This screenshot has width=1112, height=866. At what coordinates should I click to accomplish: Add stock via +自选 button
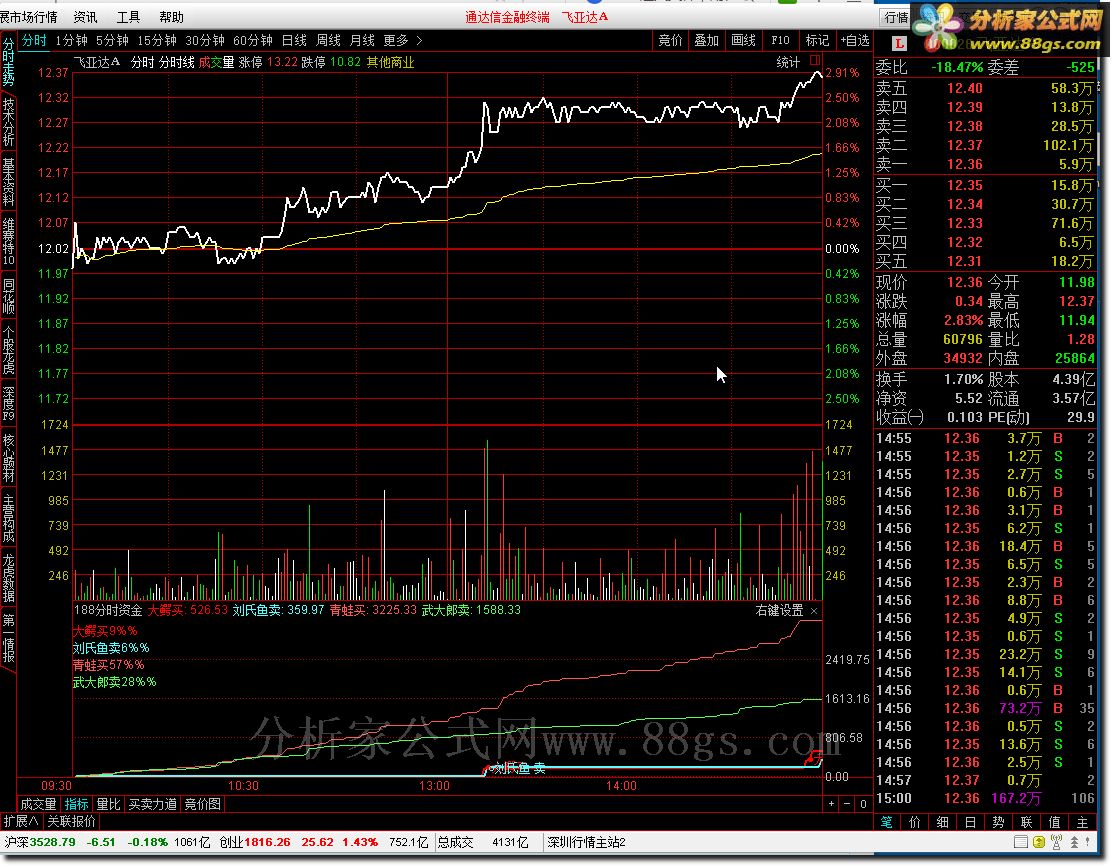coord(855,40)
